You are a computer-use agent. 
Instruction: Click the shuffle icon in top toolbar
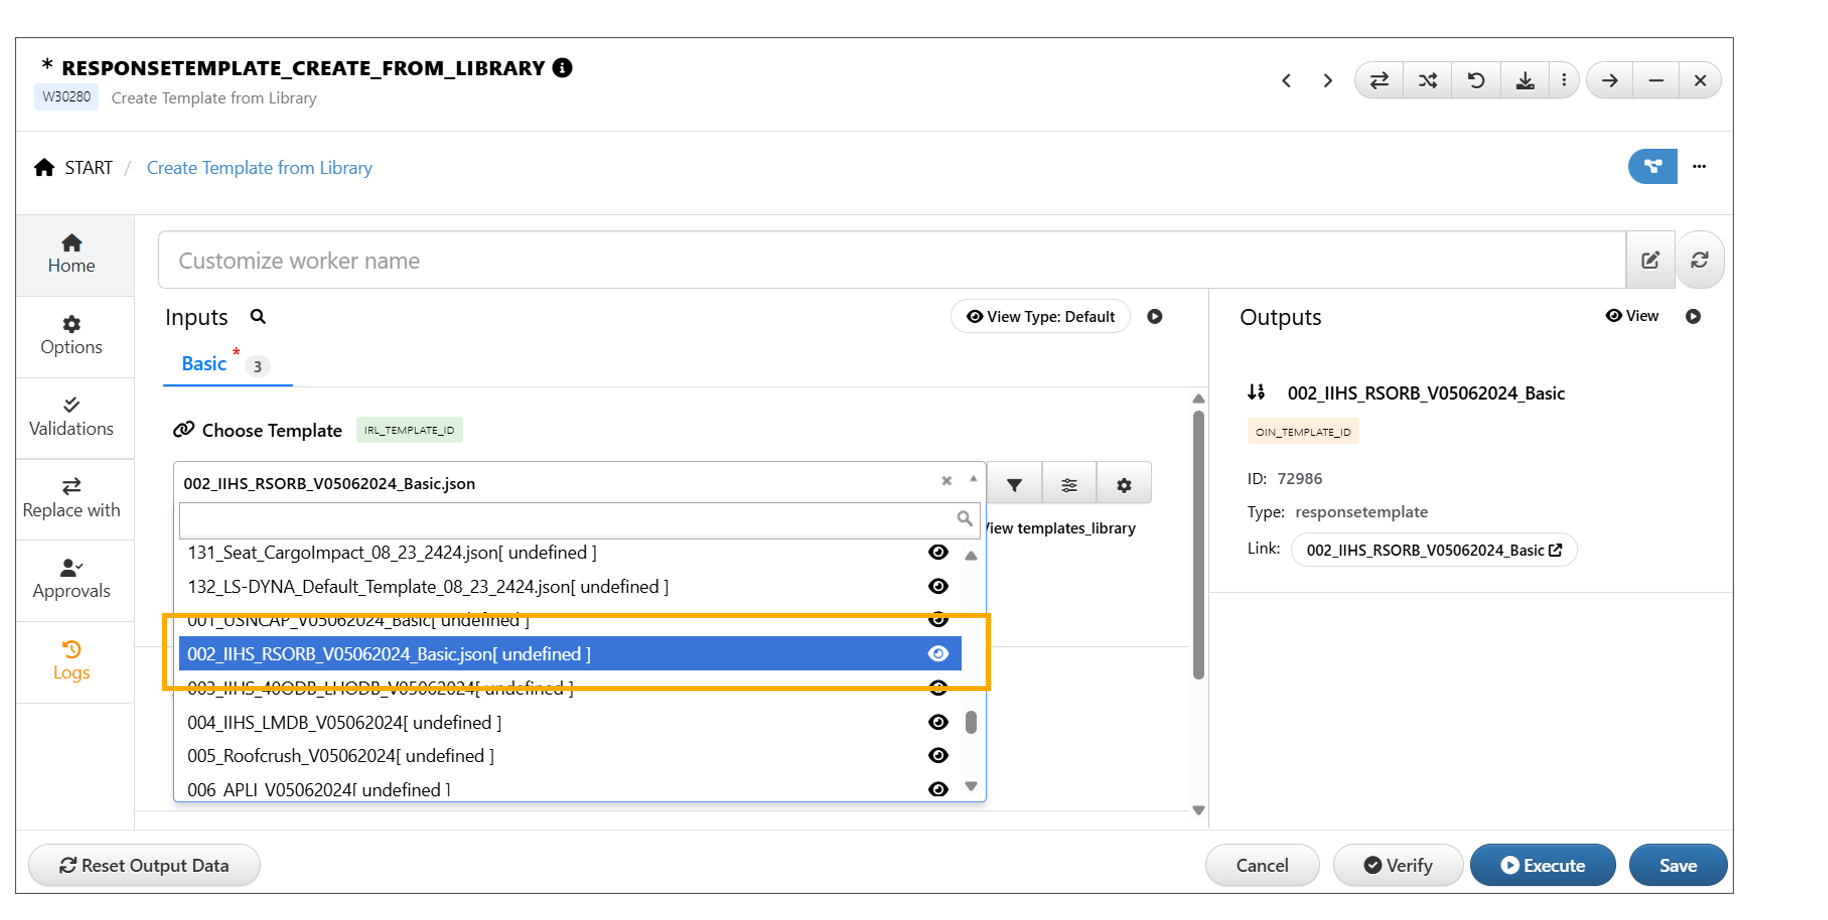click(x=1427, y=81)
